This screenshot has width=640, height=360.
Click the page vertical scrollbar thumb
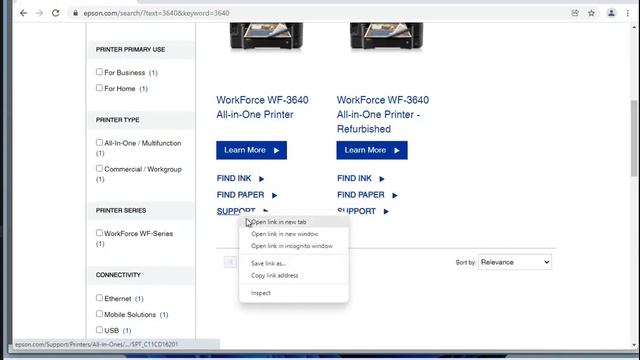click(x=634, y=138)
